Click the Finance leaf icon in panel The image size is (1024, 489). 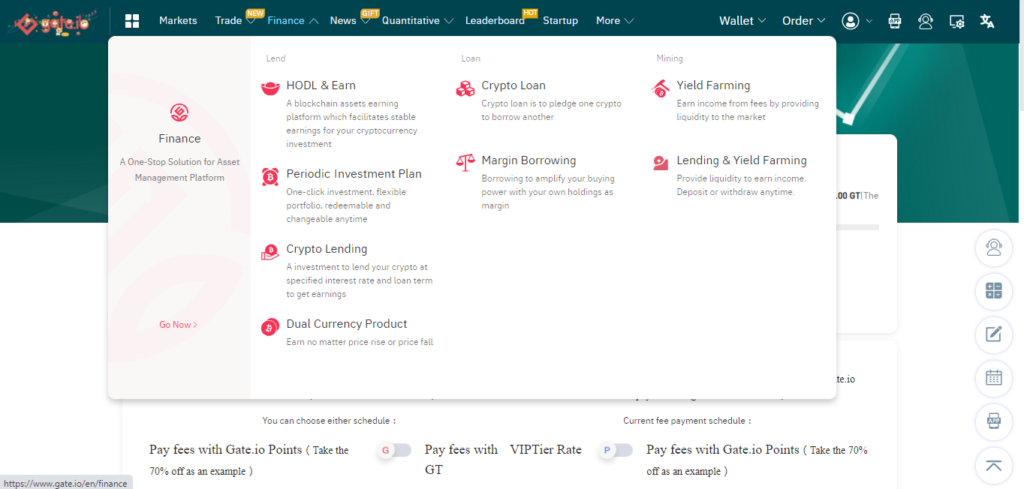point(179,112)
